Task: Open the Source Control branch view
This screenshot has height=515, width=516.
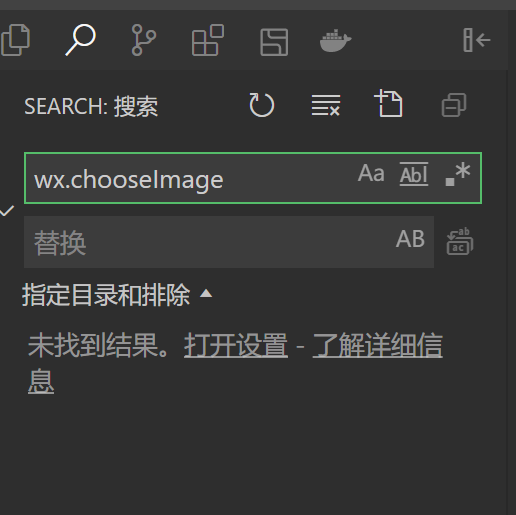Action: pyautogui.click(x=144, y=40)
